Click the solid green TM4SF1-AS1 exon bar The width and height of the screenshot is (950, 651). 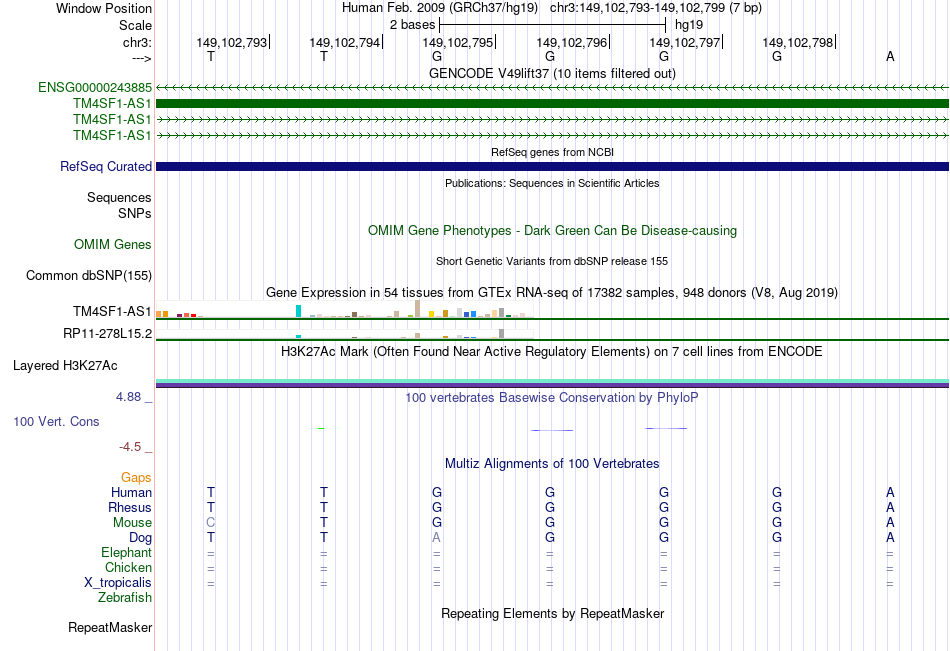[552, 104]
